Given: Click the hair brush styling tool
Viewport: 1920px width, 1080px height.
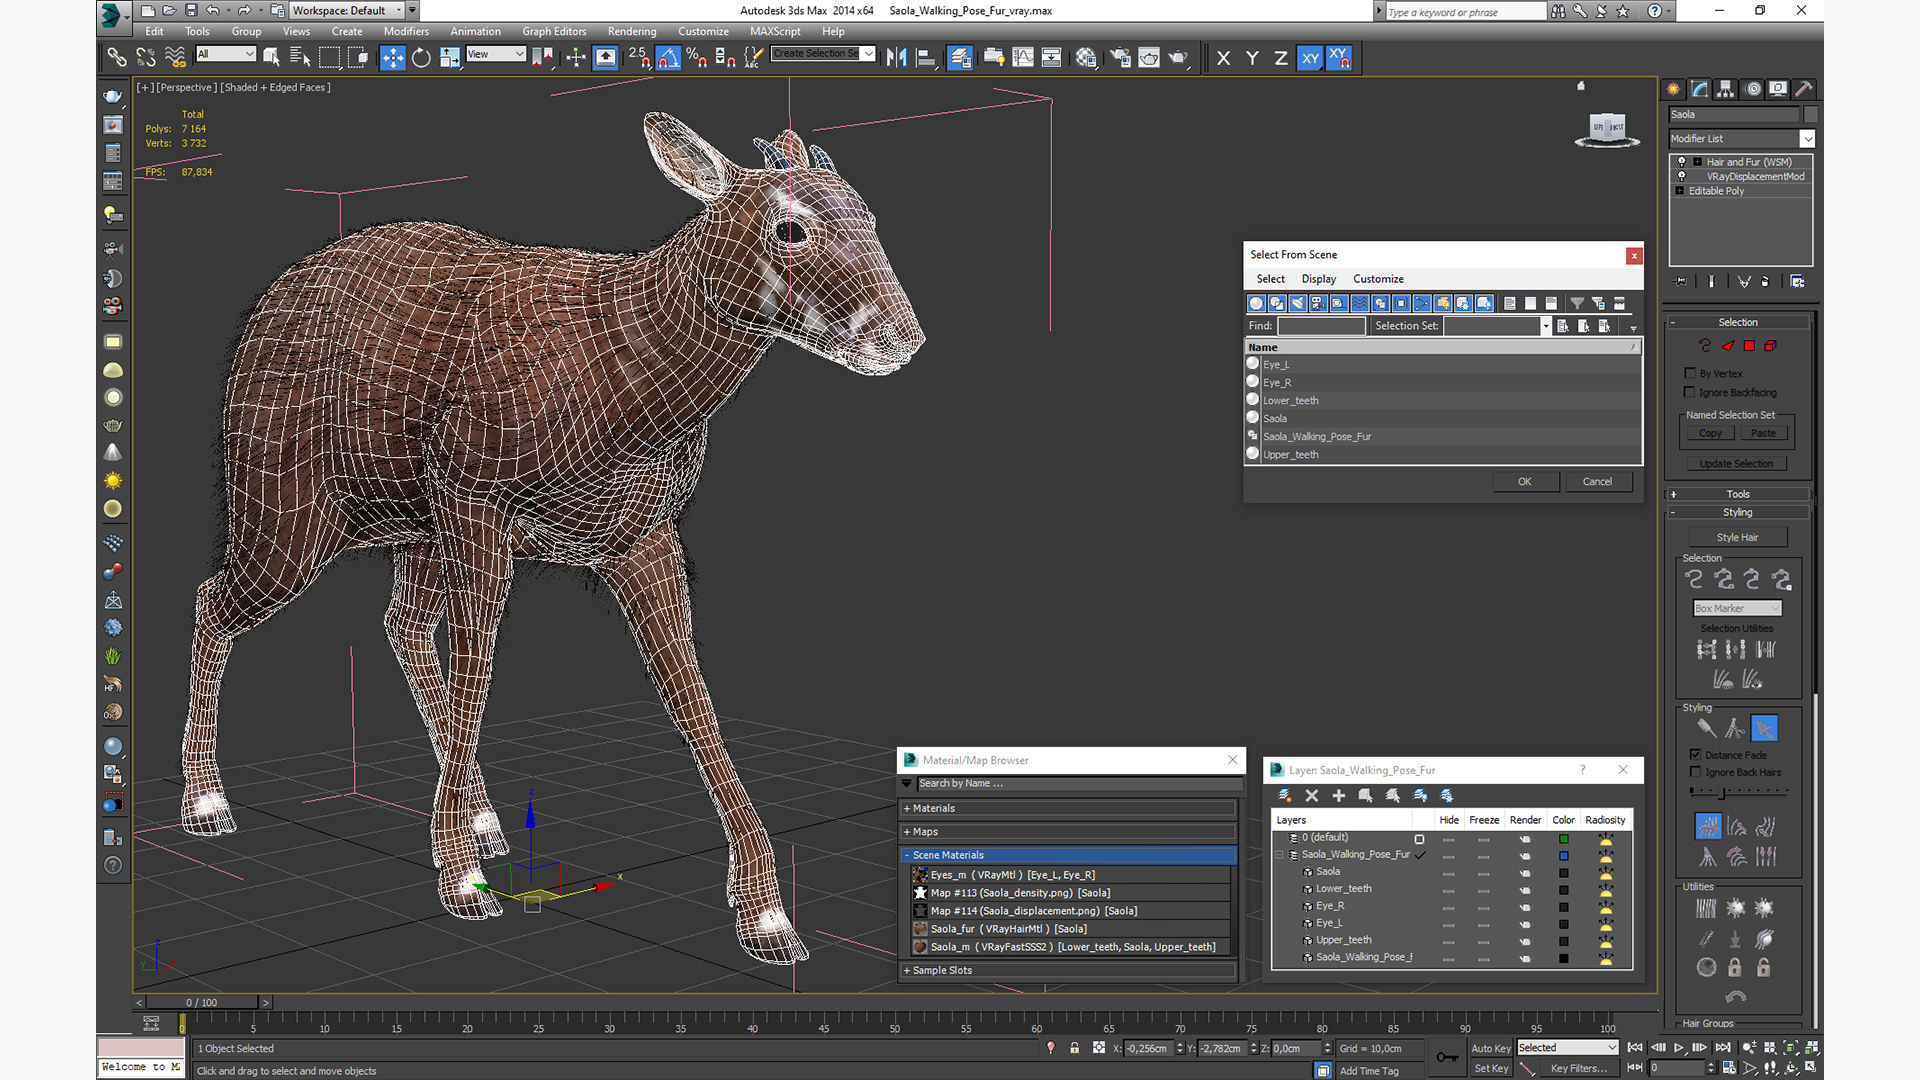Looking at the screenshot, I should pyautogui.click(x=1706, y=728).
